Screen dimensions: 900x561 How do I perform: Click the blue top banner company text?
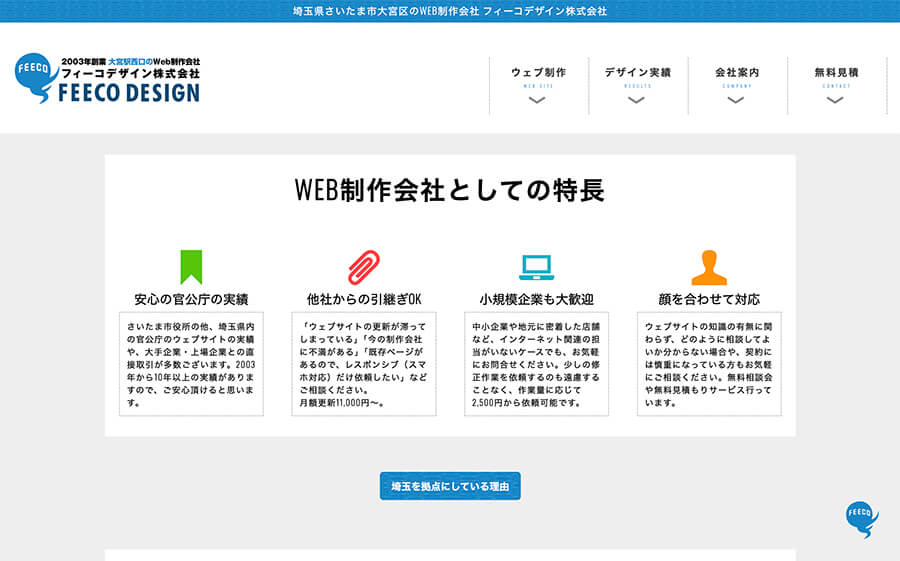point(450,11)
